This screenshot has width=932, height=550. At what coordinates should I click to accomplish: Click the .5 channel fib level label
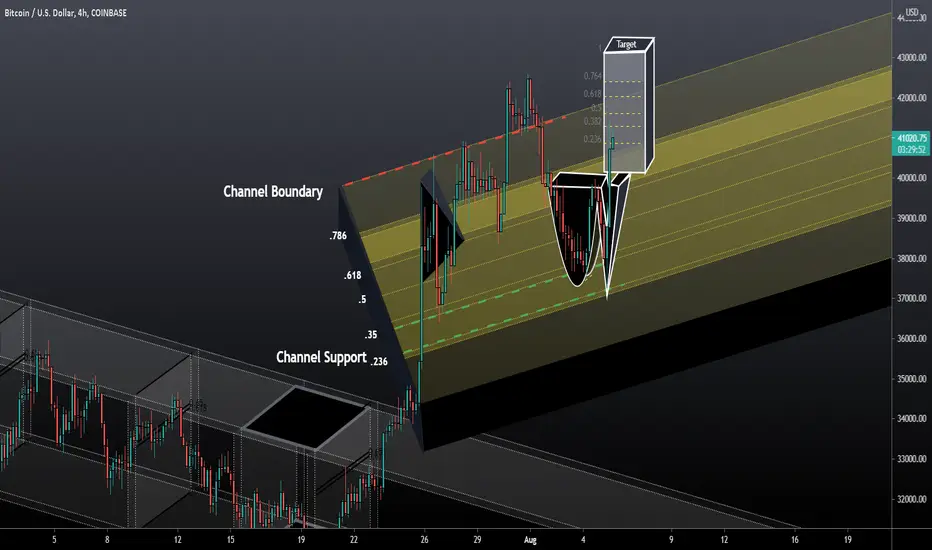tap(362, 300)
